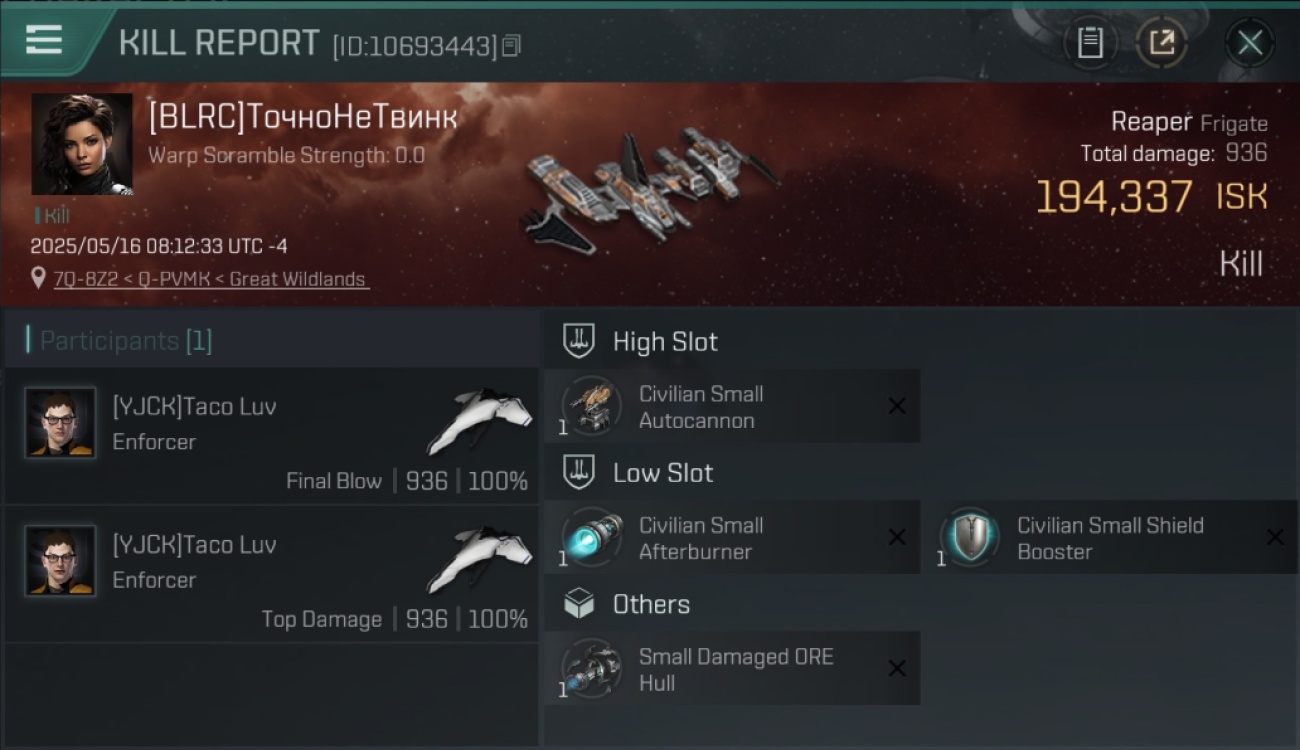
Task: Open the Top Damage Taco Luv entry
Action: (272, 574)
